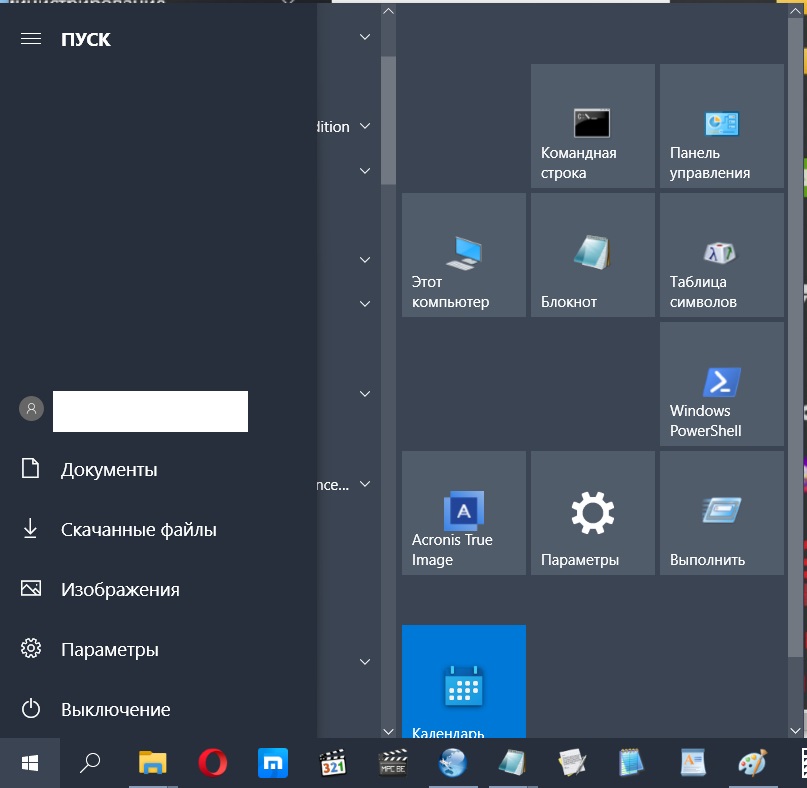807x788 pixels.
Task: Launch Maxthon browser from the taskbar
Action: [x=273, y=763]
